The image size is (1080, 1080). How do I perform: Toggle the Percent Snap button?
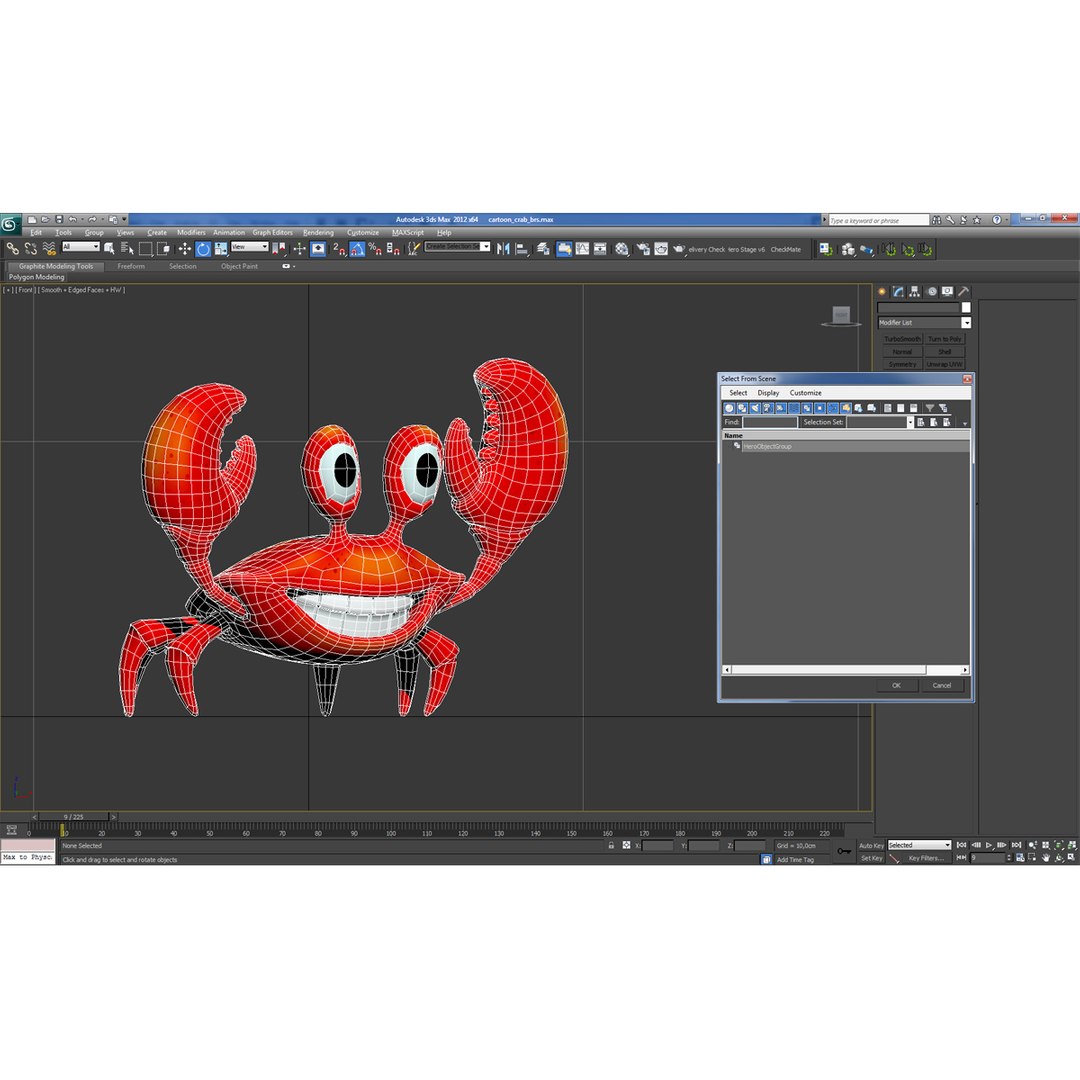(375, 249)
